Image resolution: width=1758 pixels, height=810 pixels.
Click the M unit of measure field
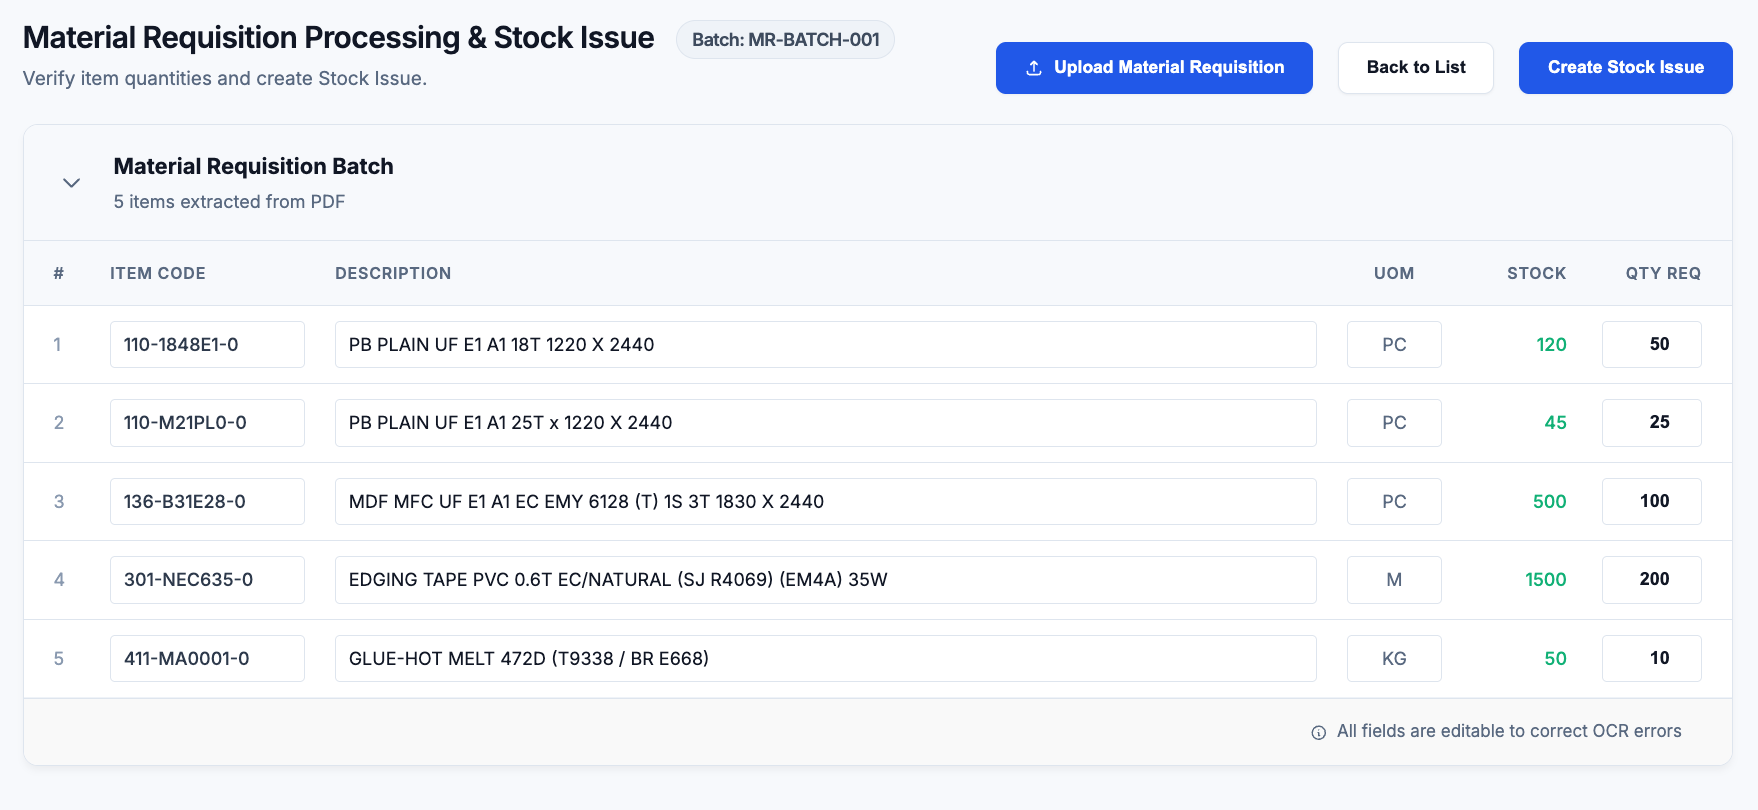click(1394, 580)
